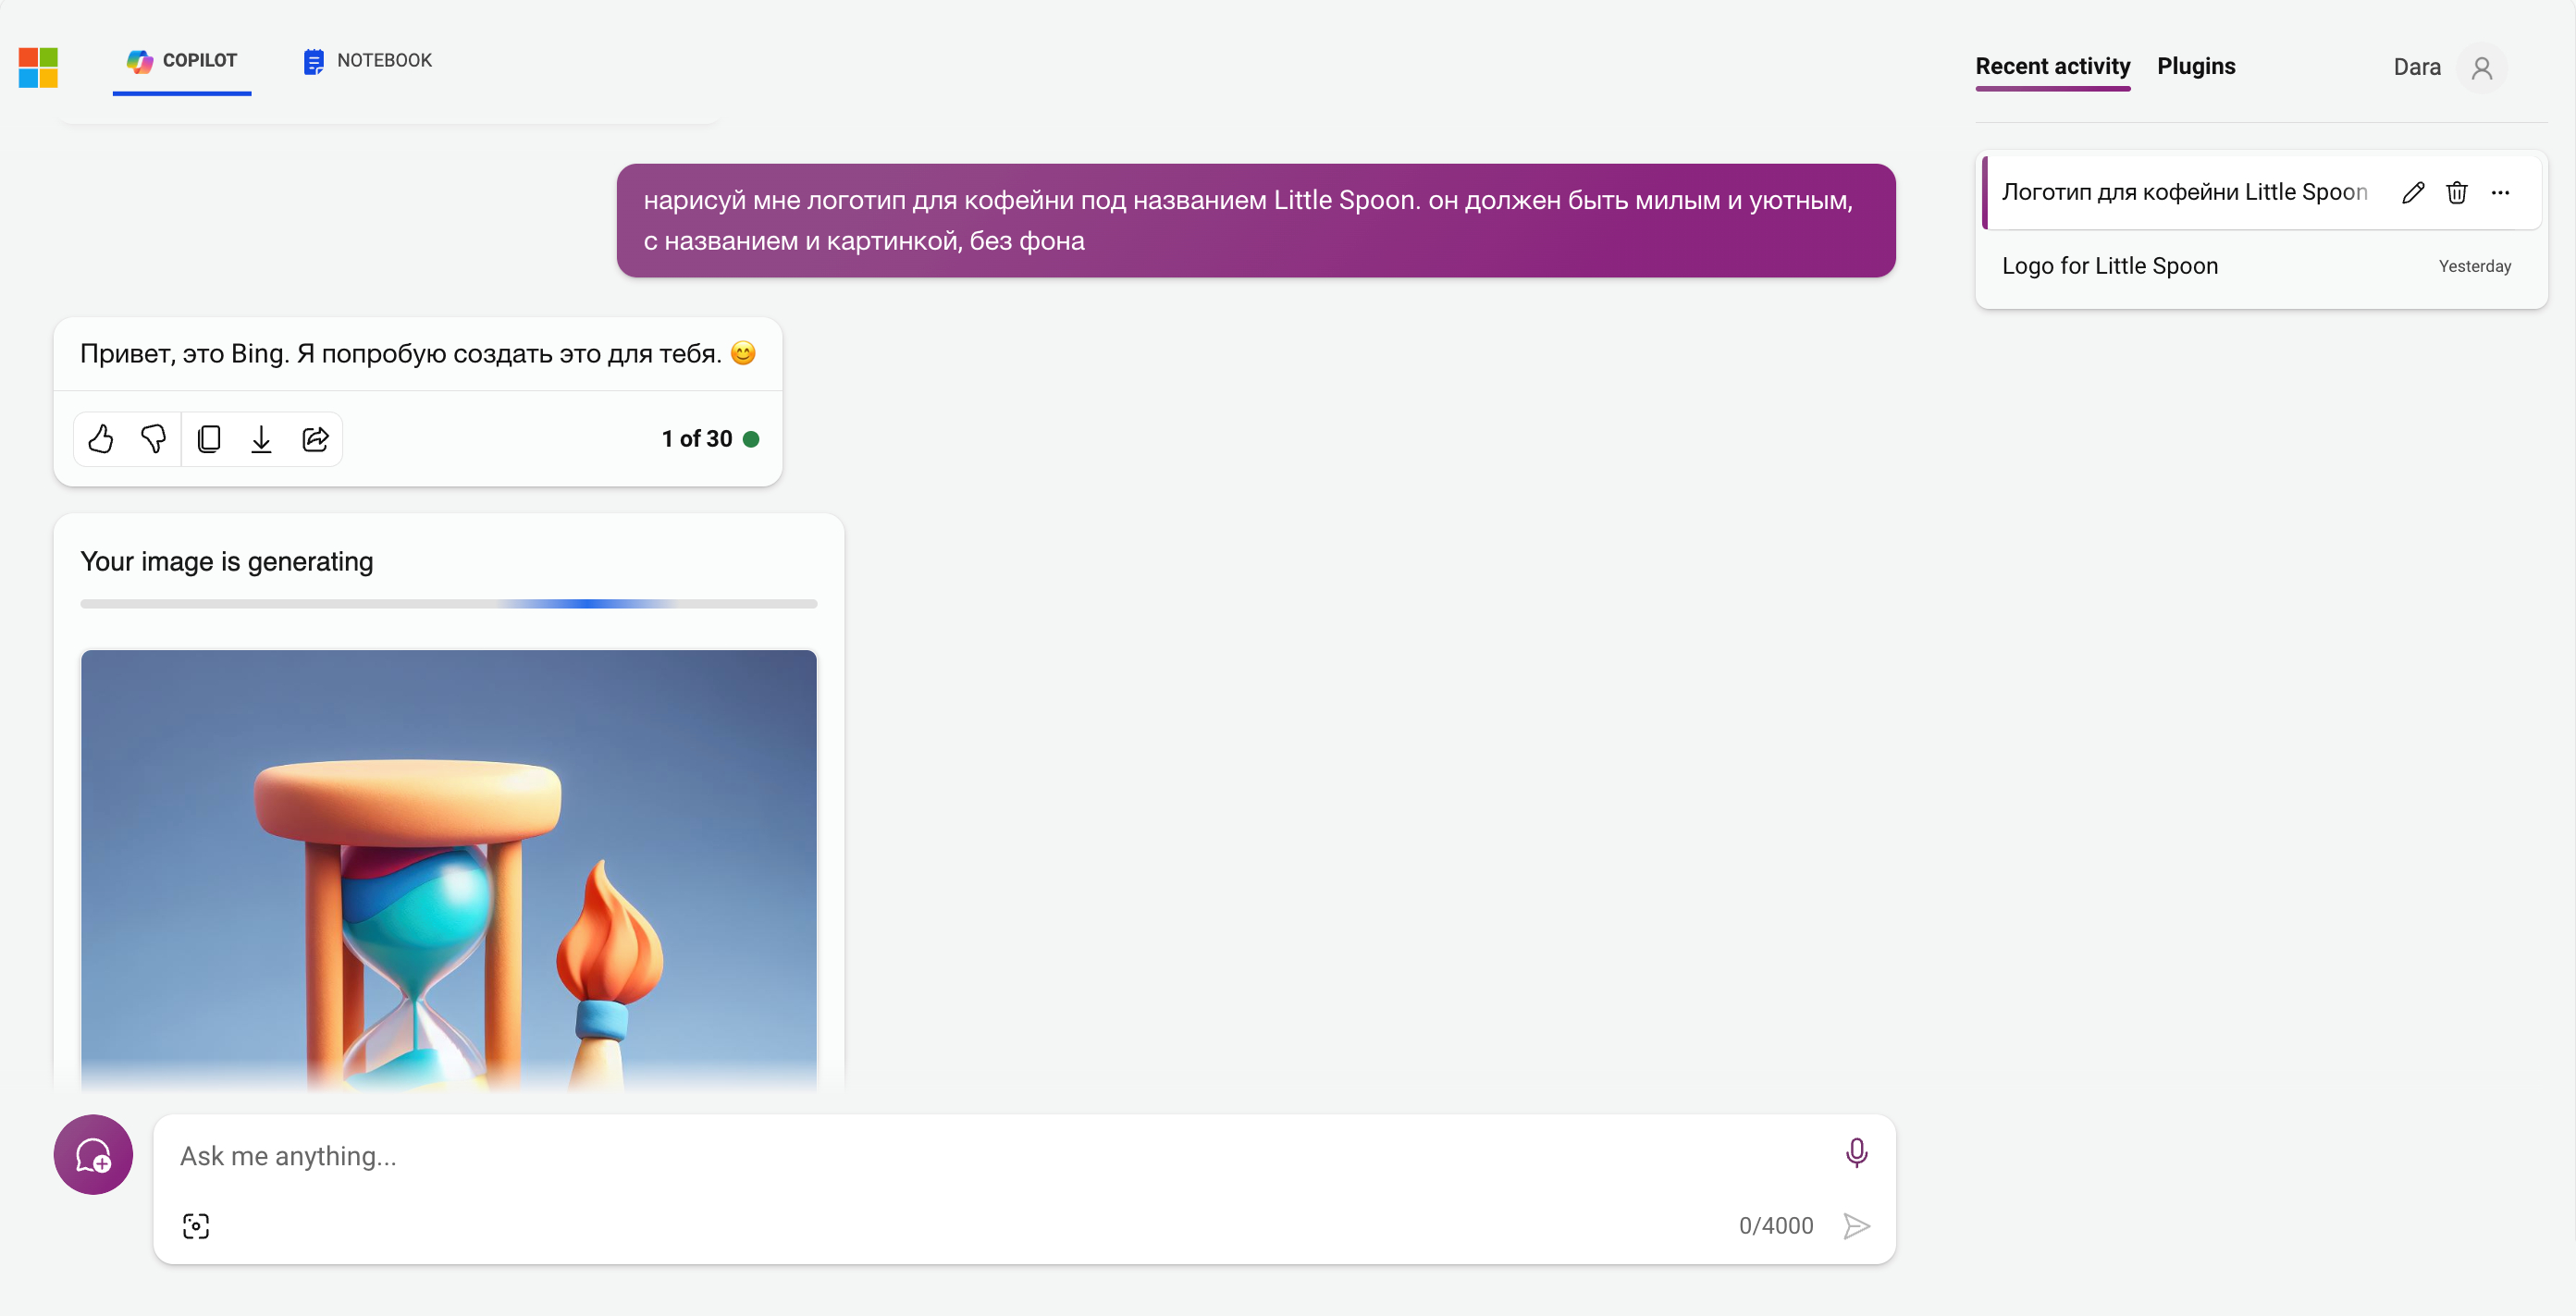Screen dimensions: 2576x1316
Task: Click the Recent activity tab
Action: pos(2052,66)
